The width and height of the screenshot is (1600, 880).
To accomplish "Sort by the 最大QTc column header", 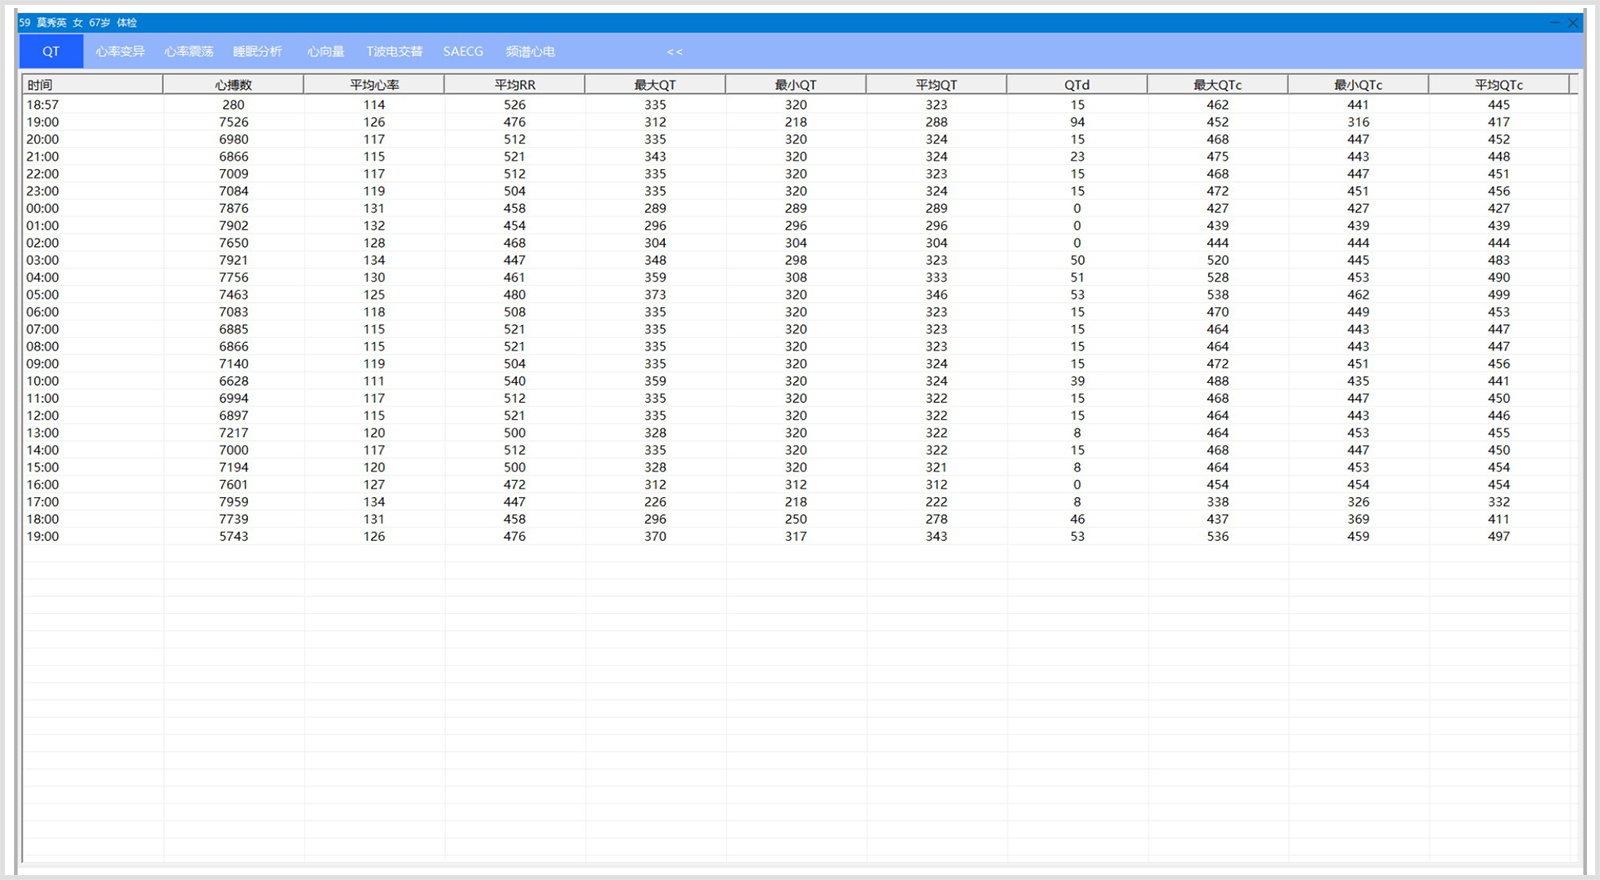I will click(x=1217, y=85).
